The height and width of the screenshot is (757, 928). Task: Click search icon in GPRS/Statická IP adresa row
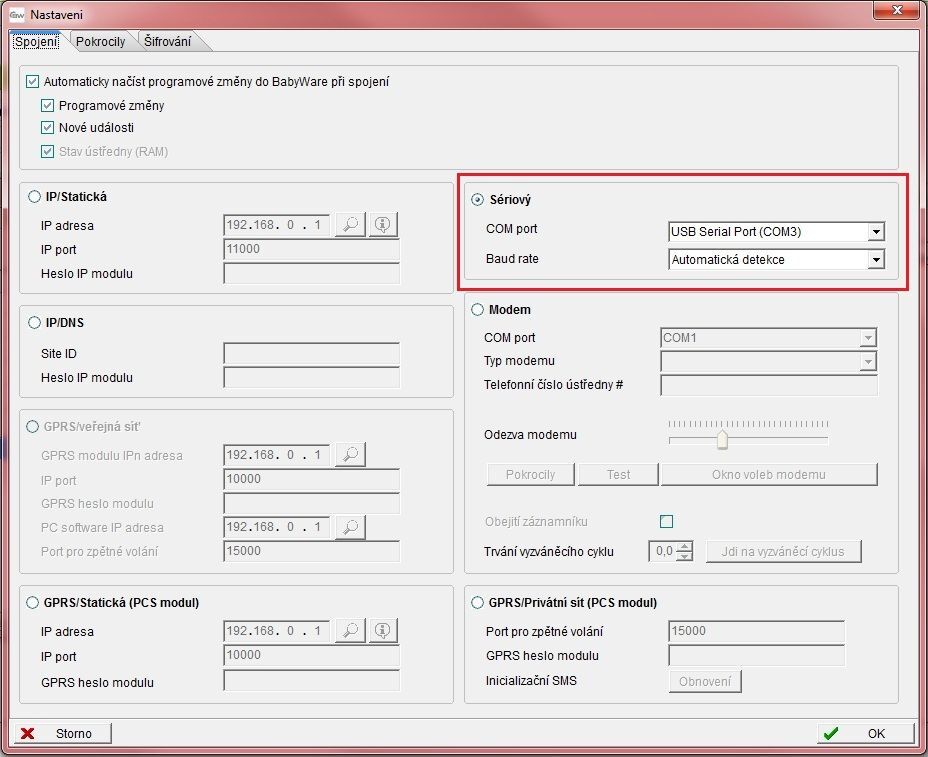350,631
